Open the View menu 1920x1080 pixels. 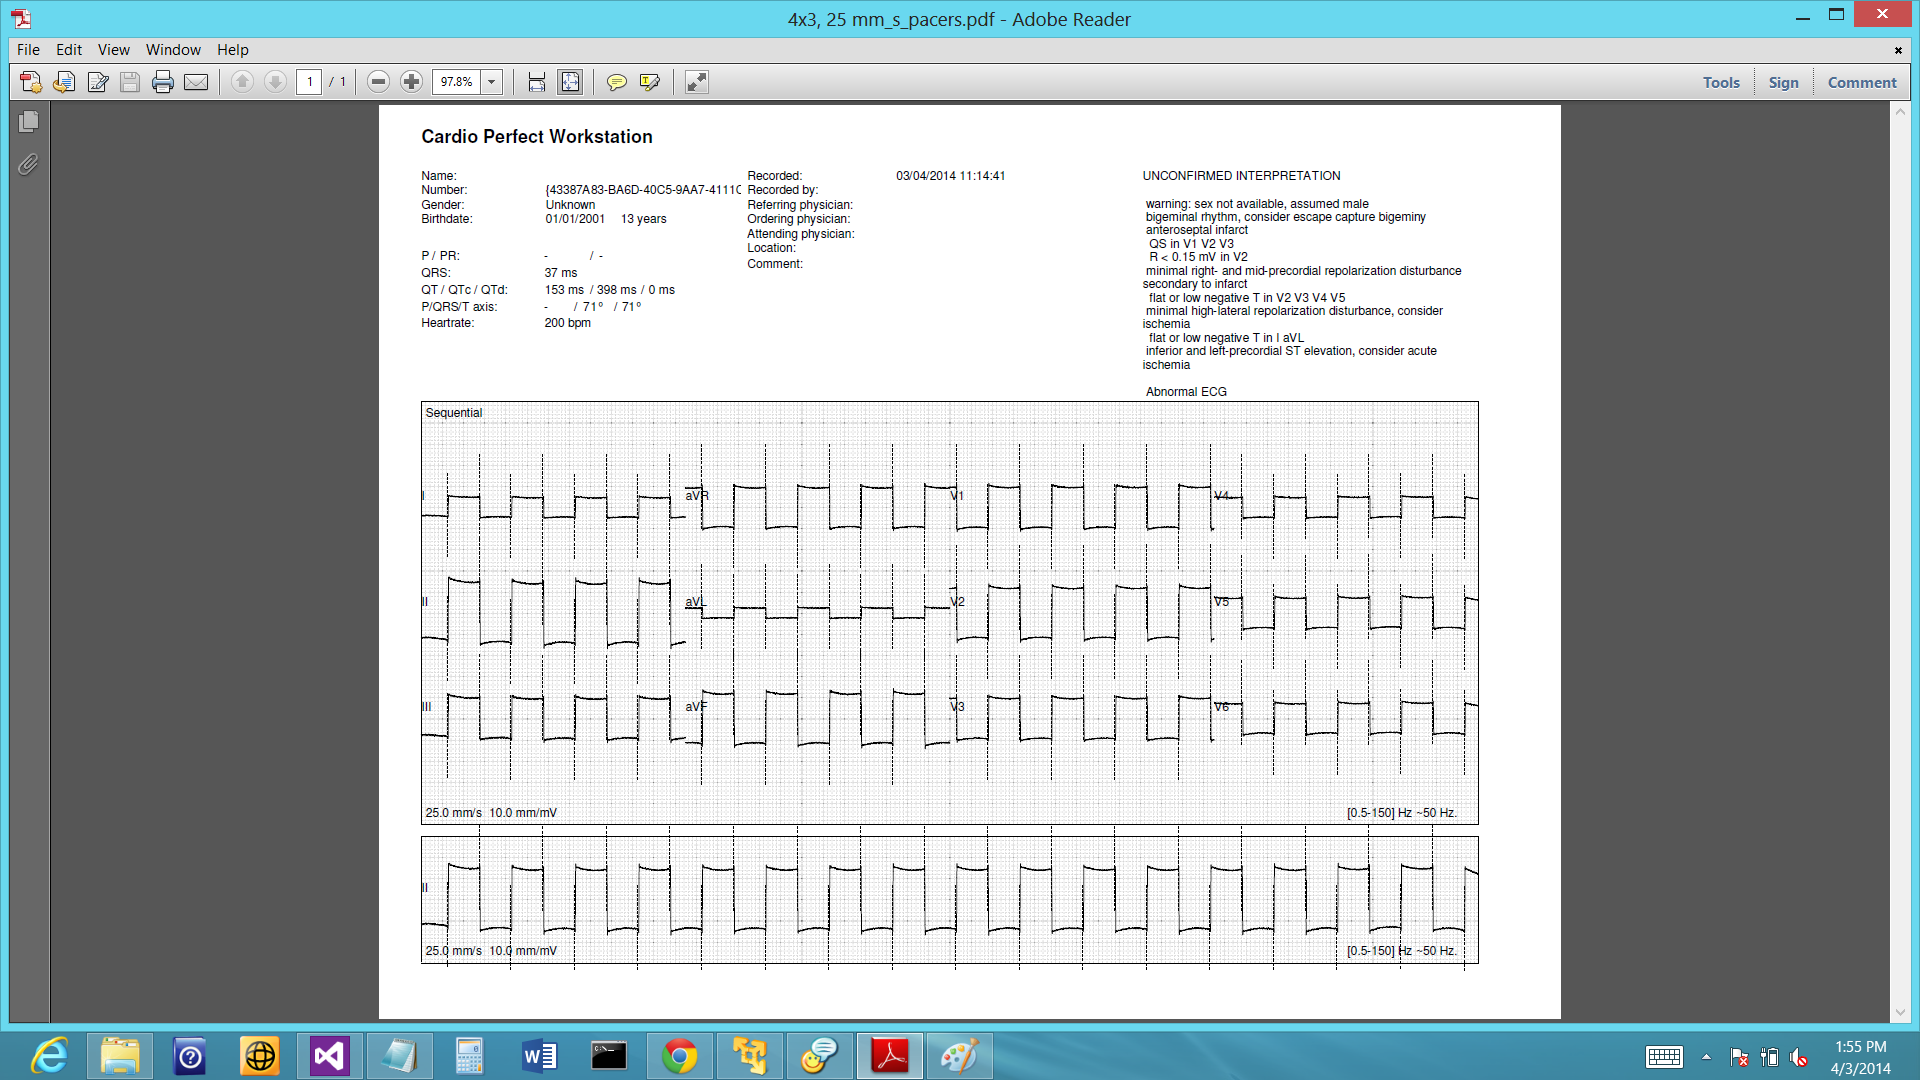click(x=113, y=50)
